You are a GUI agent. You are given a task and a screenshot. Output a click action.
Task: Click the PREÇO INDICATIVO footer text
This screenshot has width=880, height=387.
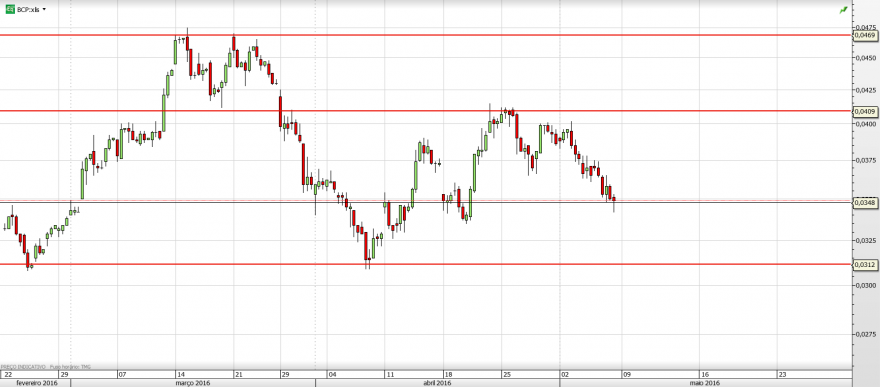(23, 367)
